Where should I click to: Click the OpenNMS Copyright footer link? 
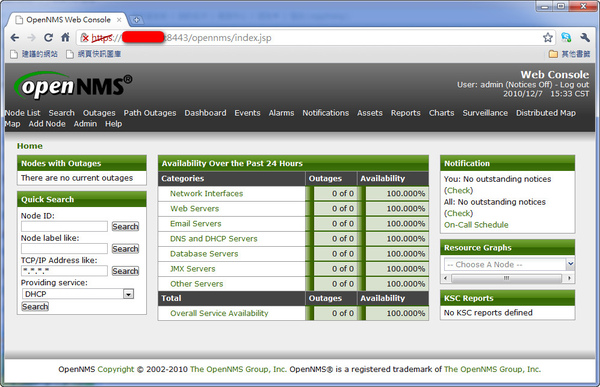coord(116,369)
